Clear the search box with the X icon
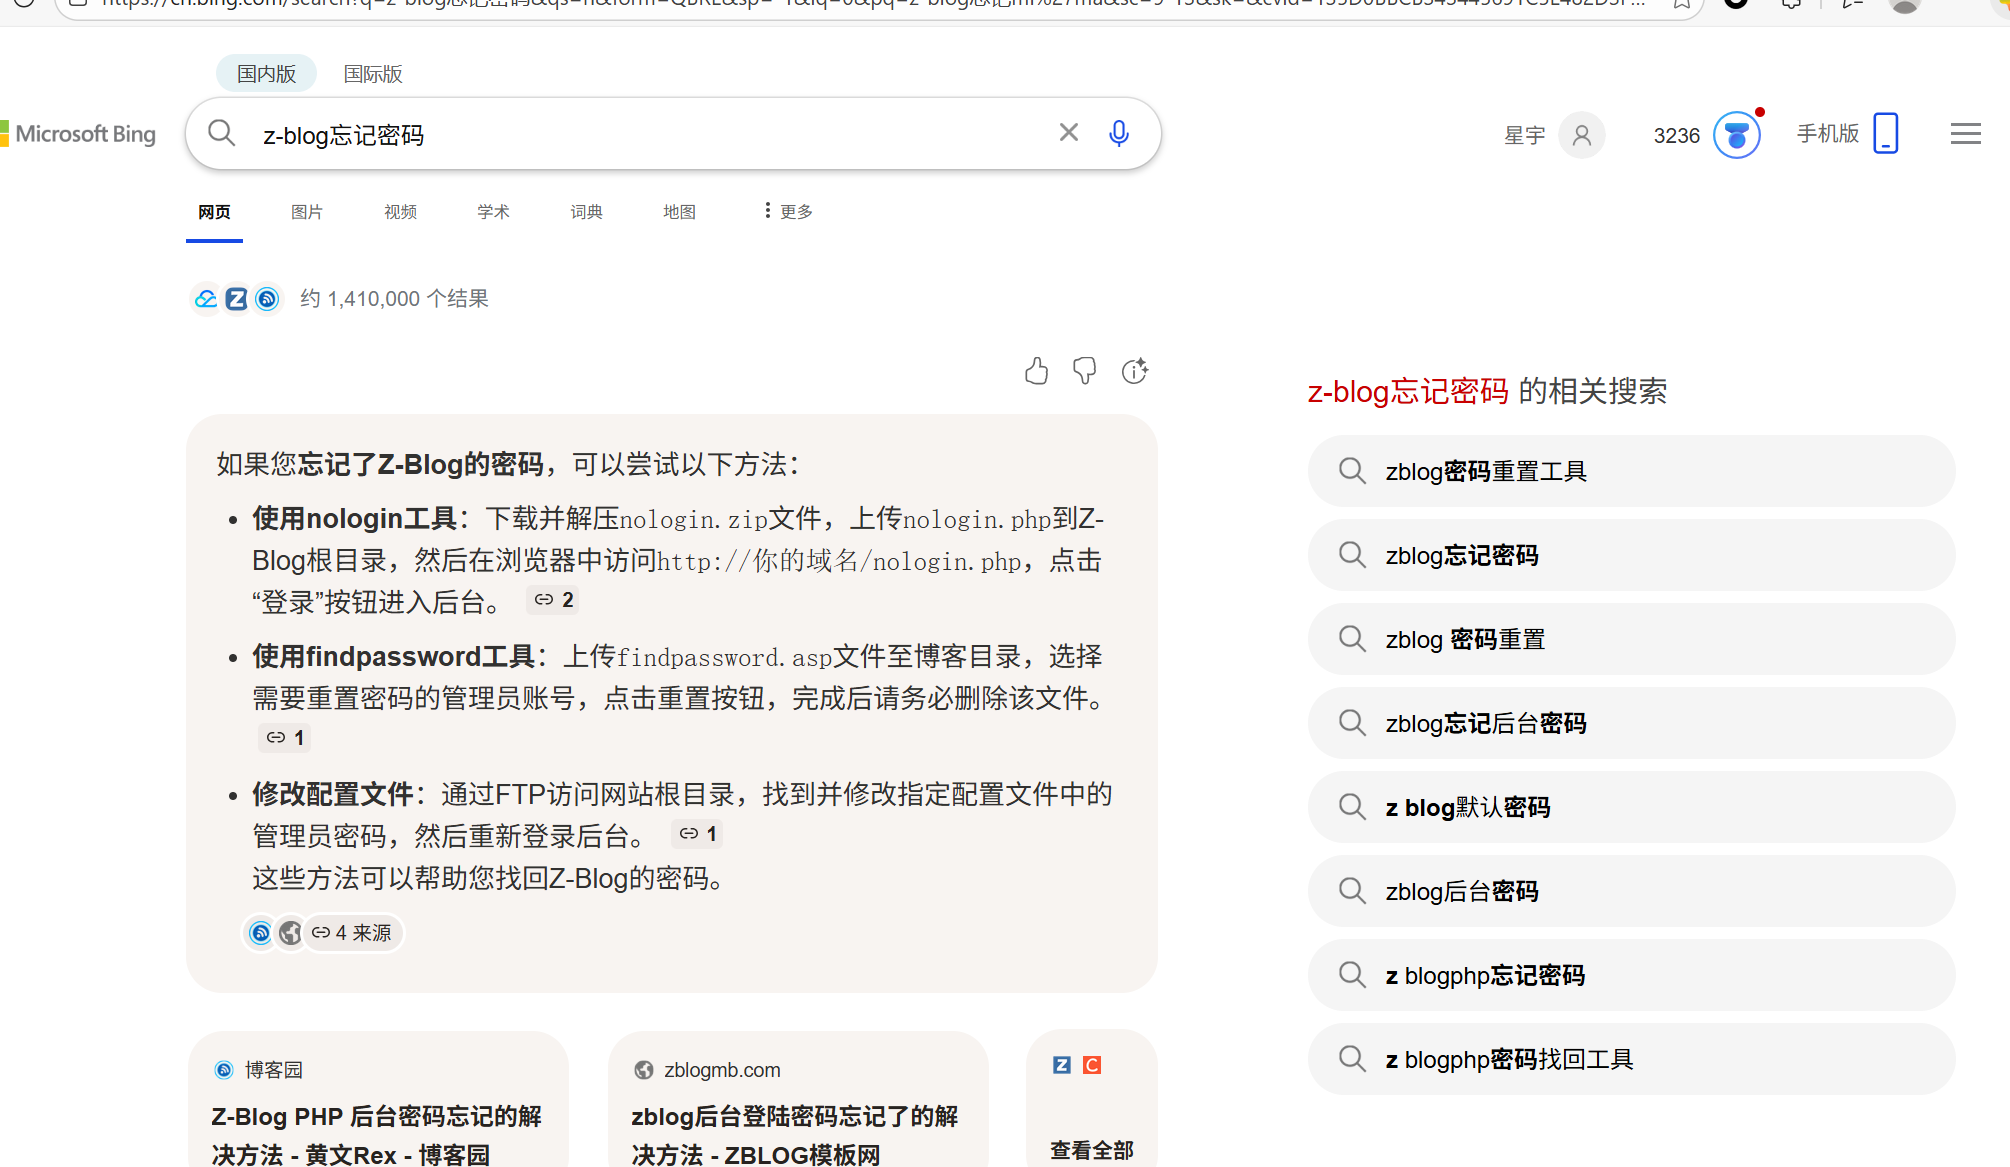Image resolution: width=2010 pixels, height=1167 pixels. [x=1068, y=133]
